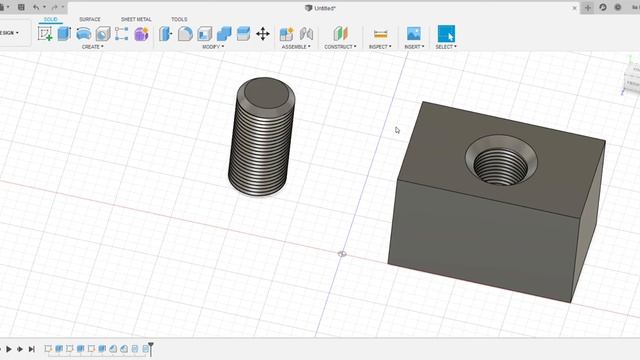Open the Select dropdown menu
Image resolution: width=640 pixels, height=360 pixels.
pyautogui.click(x=446, y=47)
